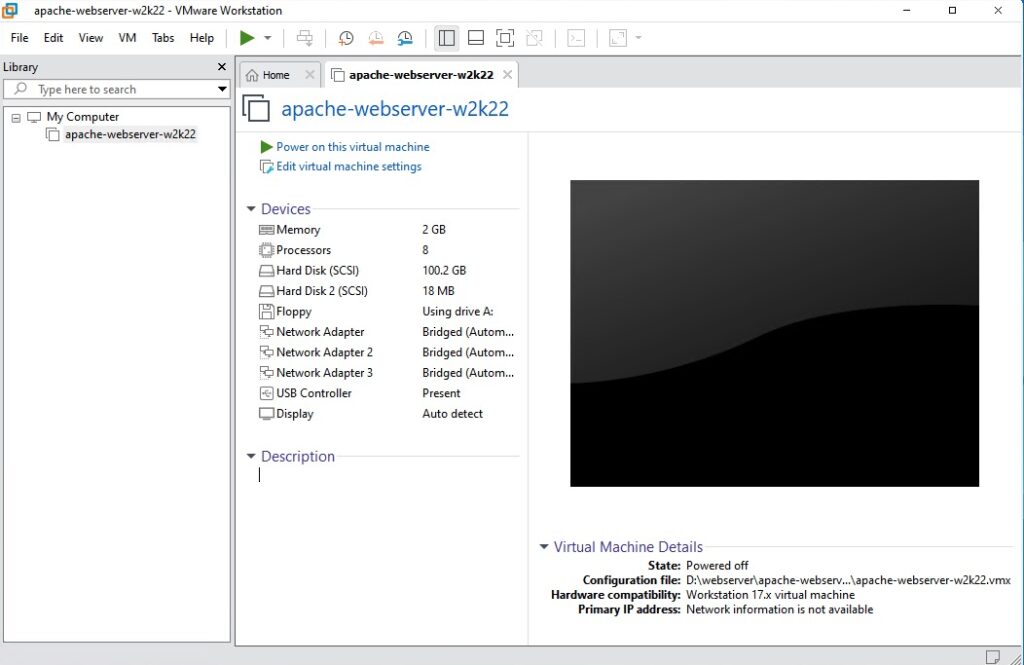Take a snapshot of this virtual machine
This screenshot has height=665, width=1024.
tap(345, 38)
